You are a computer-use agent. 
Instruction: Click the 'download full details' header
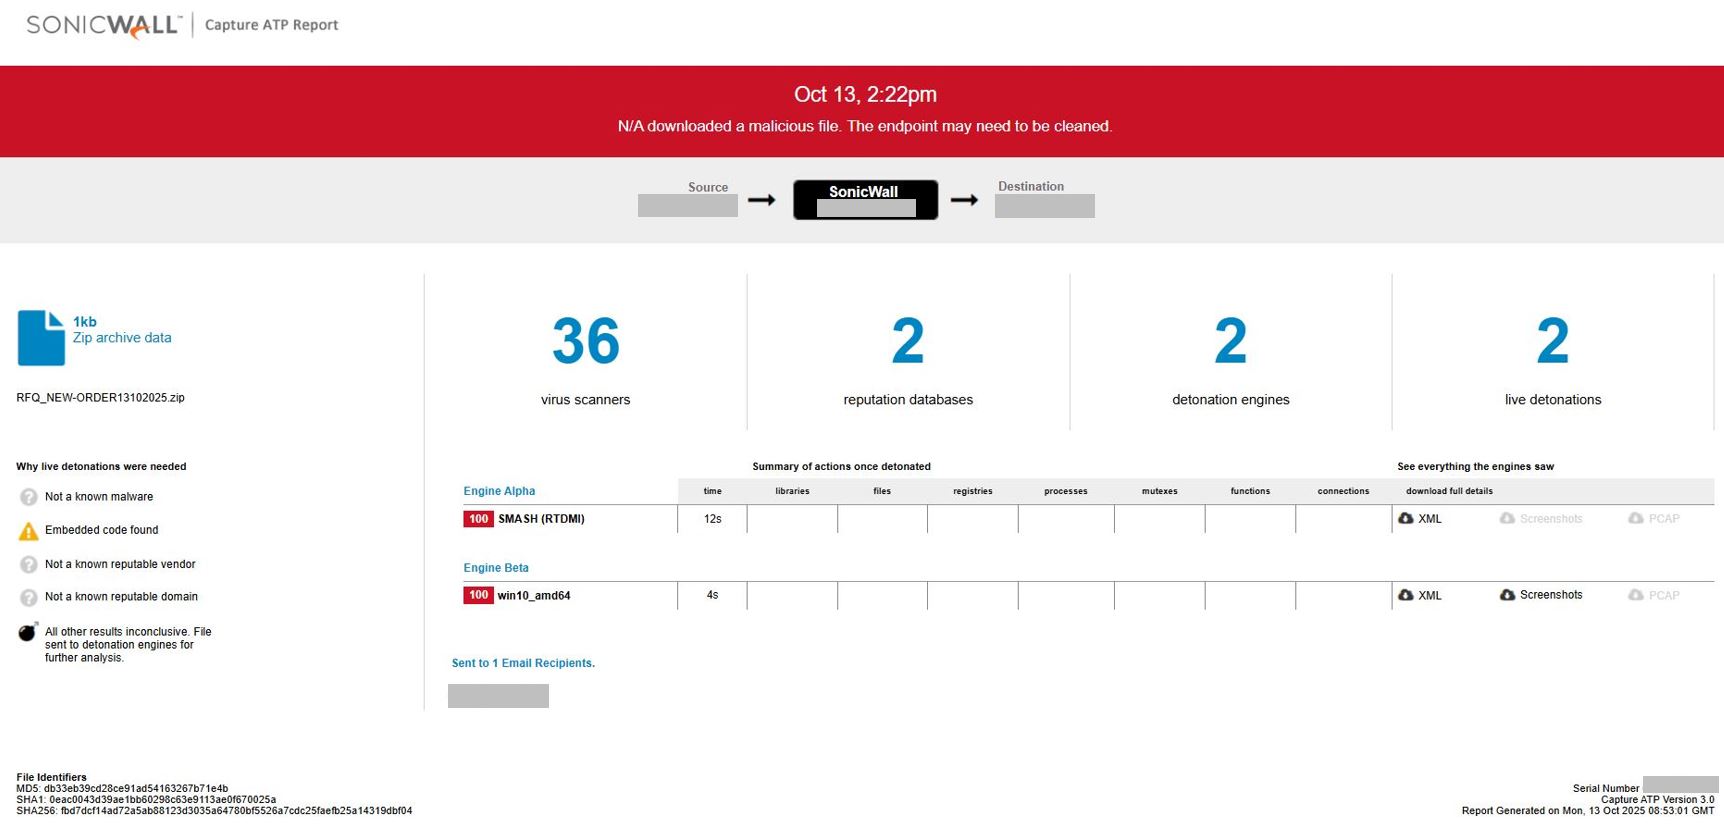pos(1449,491)
